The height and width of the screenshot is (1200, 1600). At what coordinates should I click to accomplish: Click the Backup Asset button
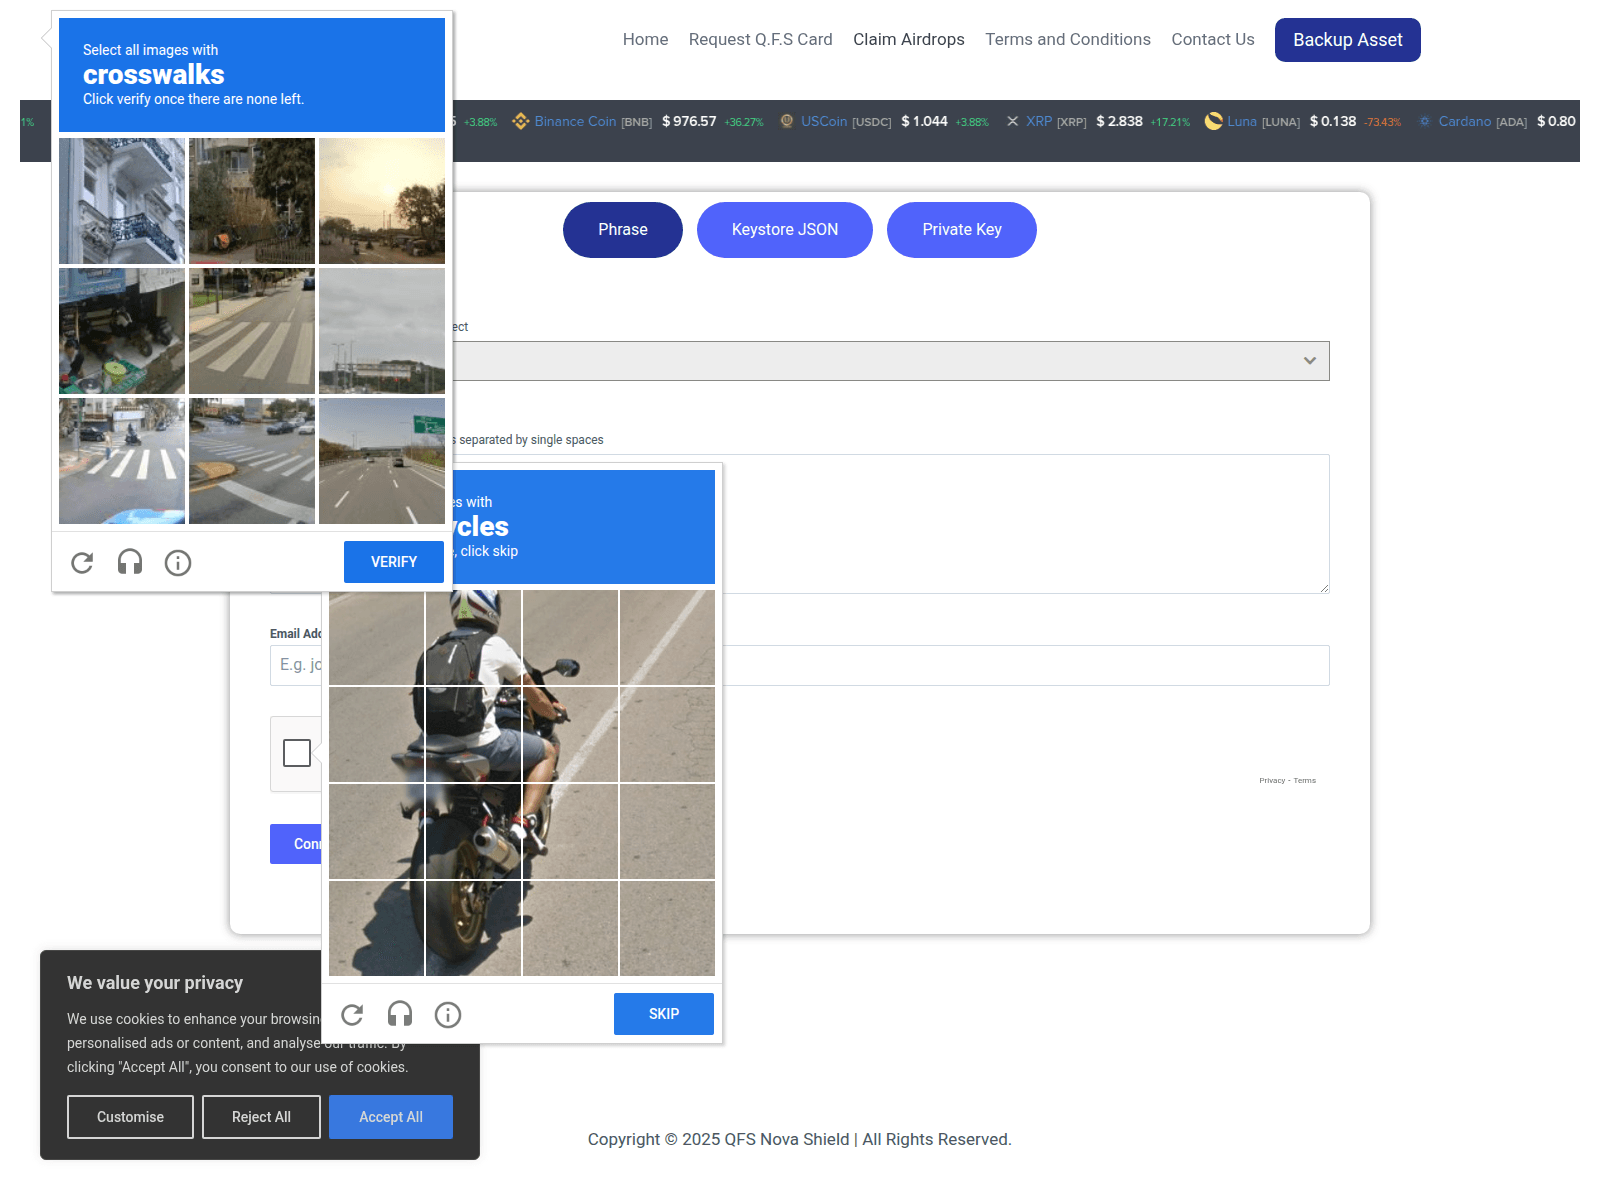1348,40
